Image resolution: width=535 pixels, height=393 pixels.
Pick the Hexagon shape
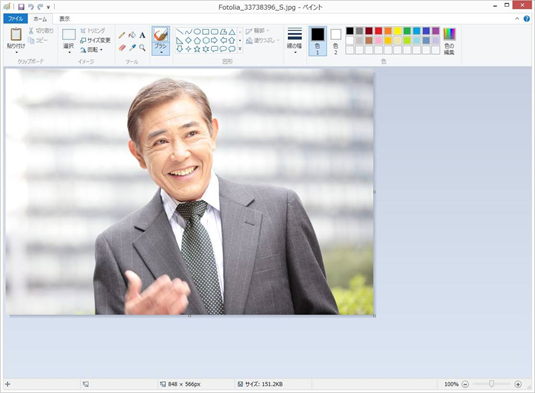[x=206, y=41]
